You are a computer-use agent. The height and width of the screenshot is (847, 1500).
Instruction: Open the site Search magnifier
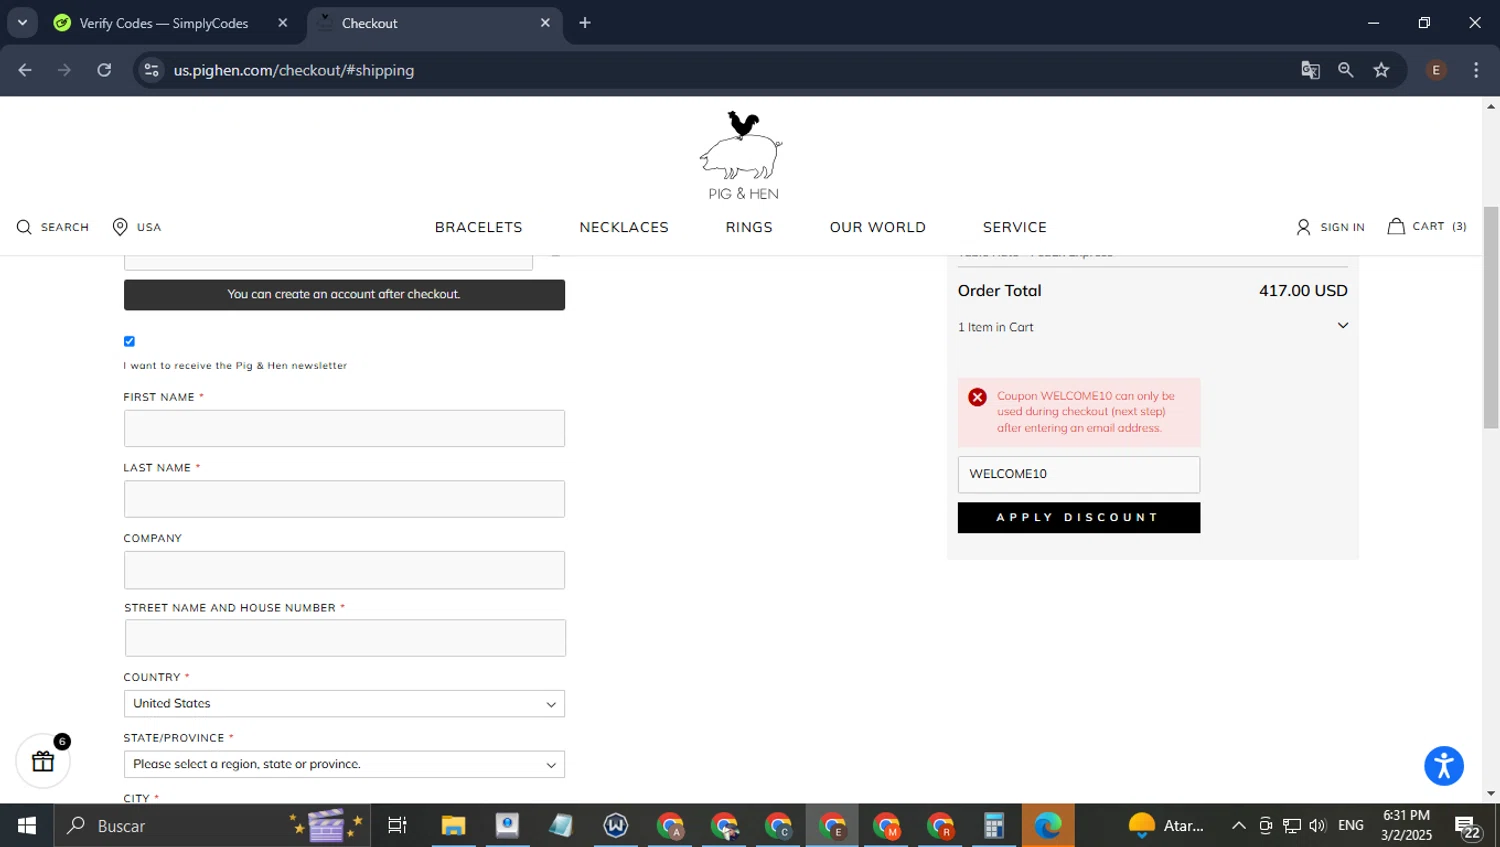(24, 227)
